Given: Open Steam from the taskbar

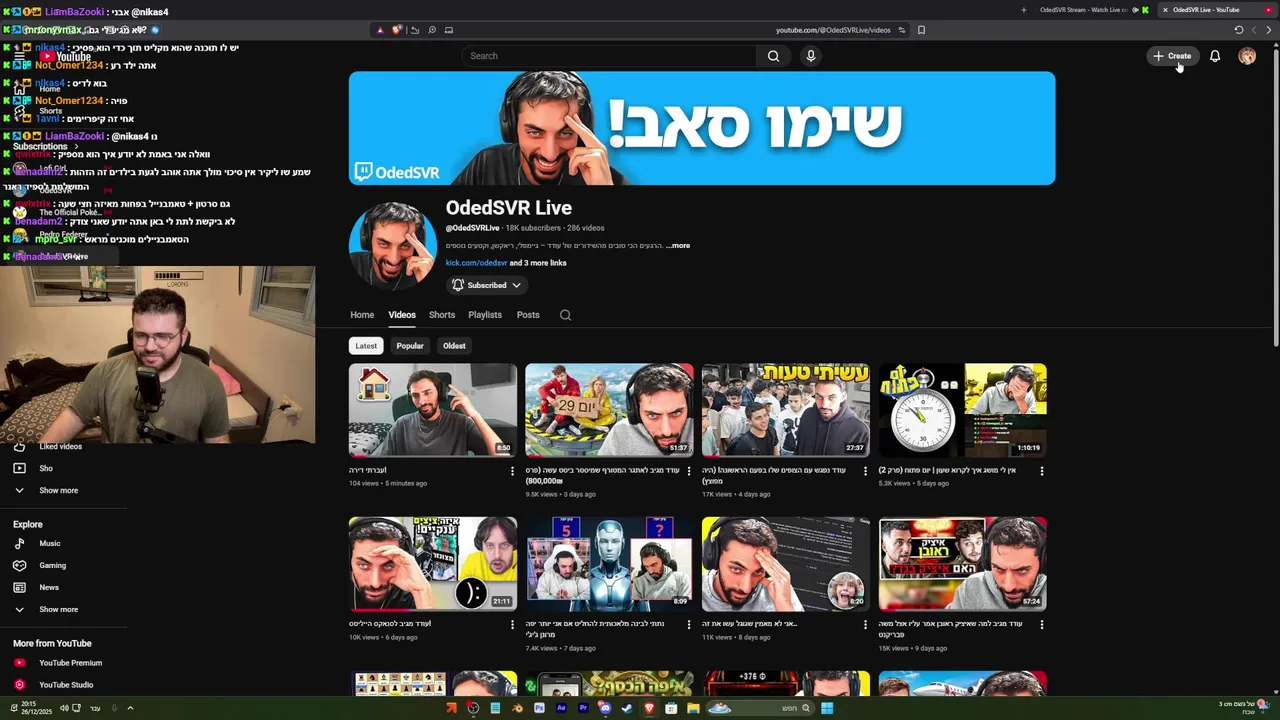Looking at the screenshot, I should click(627, 708).
